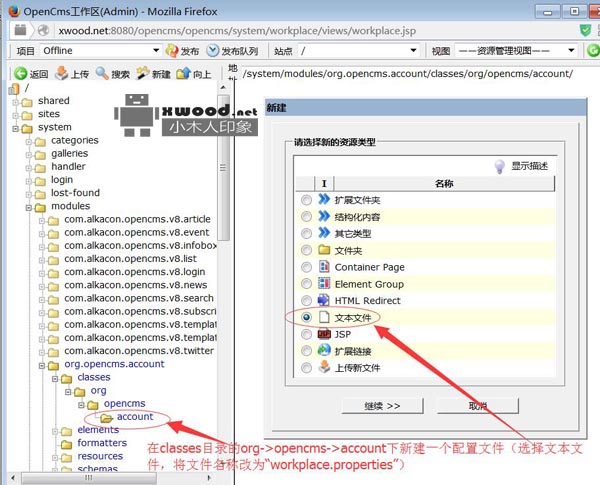
Task: Click the green reload icon beside view selector
Action: [593, 51]
